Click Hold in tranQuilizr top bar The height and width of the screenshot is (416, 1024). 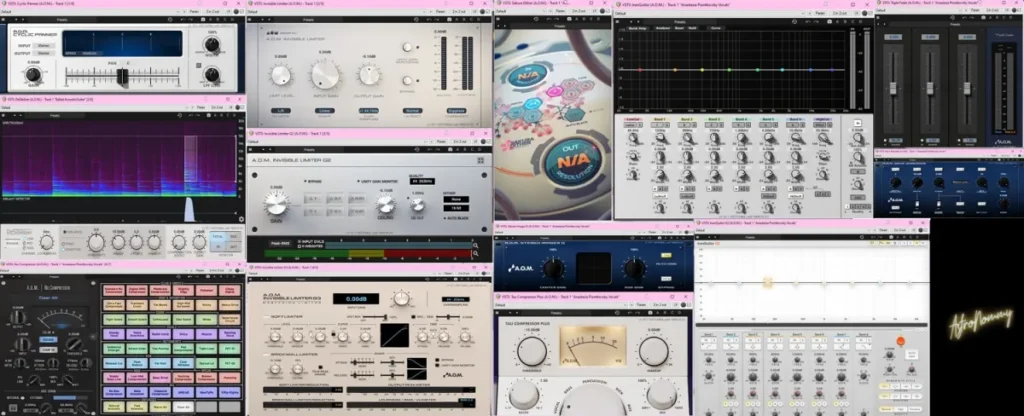692,28
